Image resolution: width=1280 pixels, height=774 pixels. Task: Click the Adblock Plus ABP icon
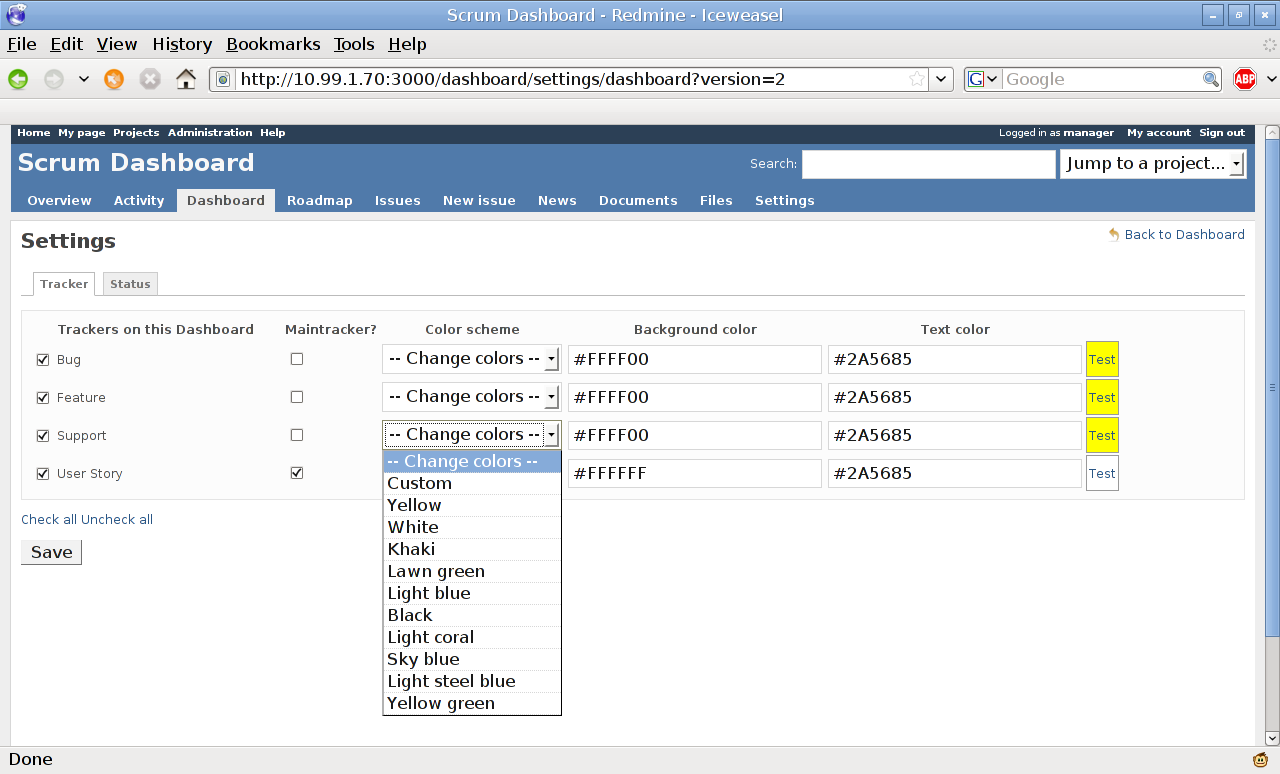pyautogui.click(x=1245, y=79)
